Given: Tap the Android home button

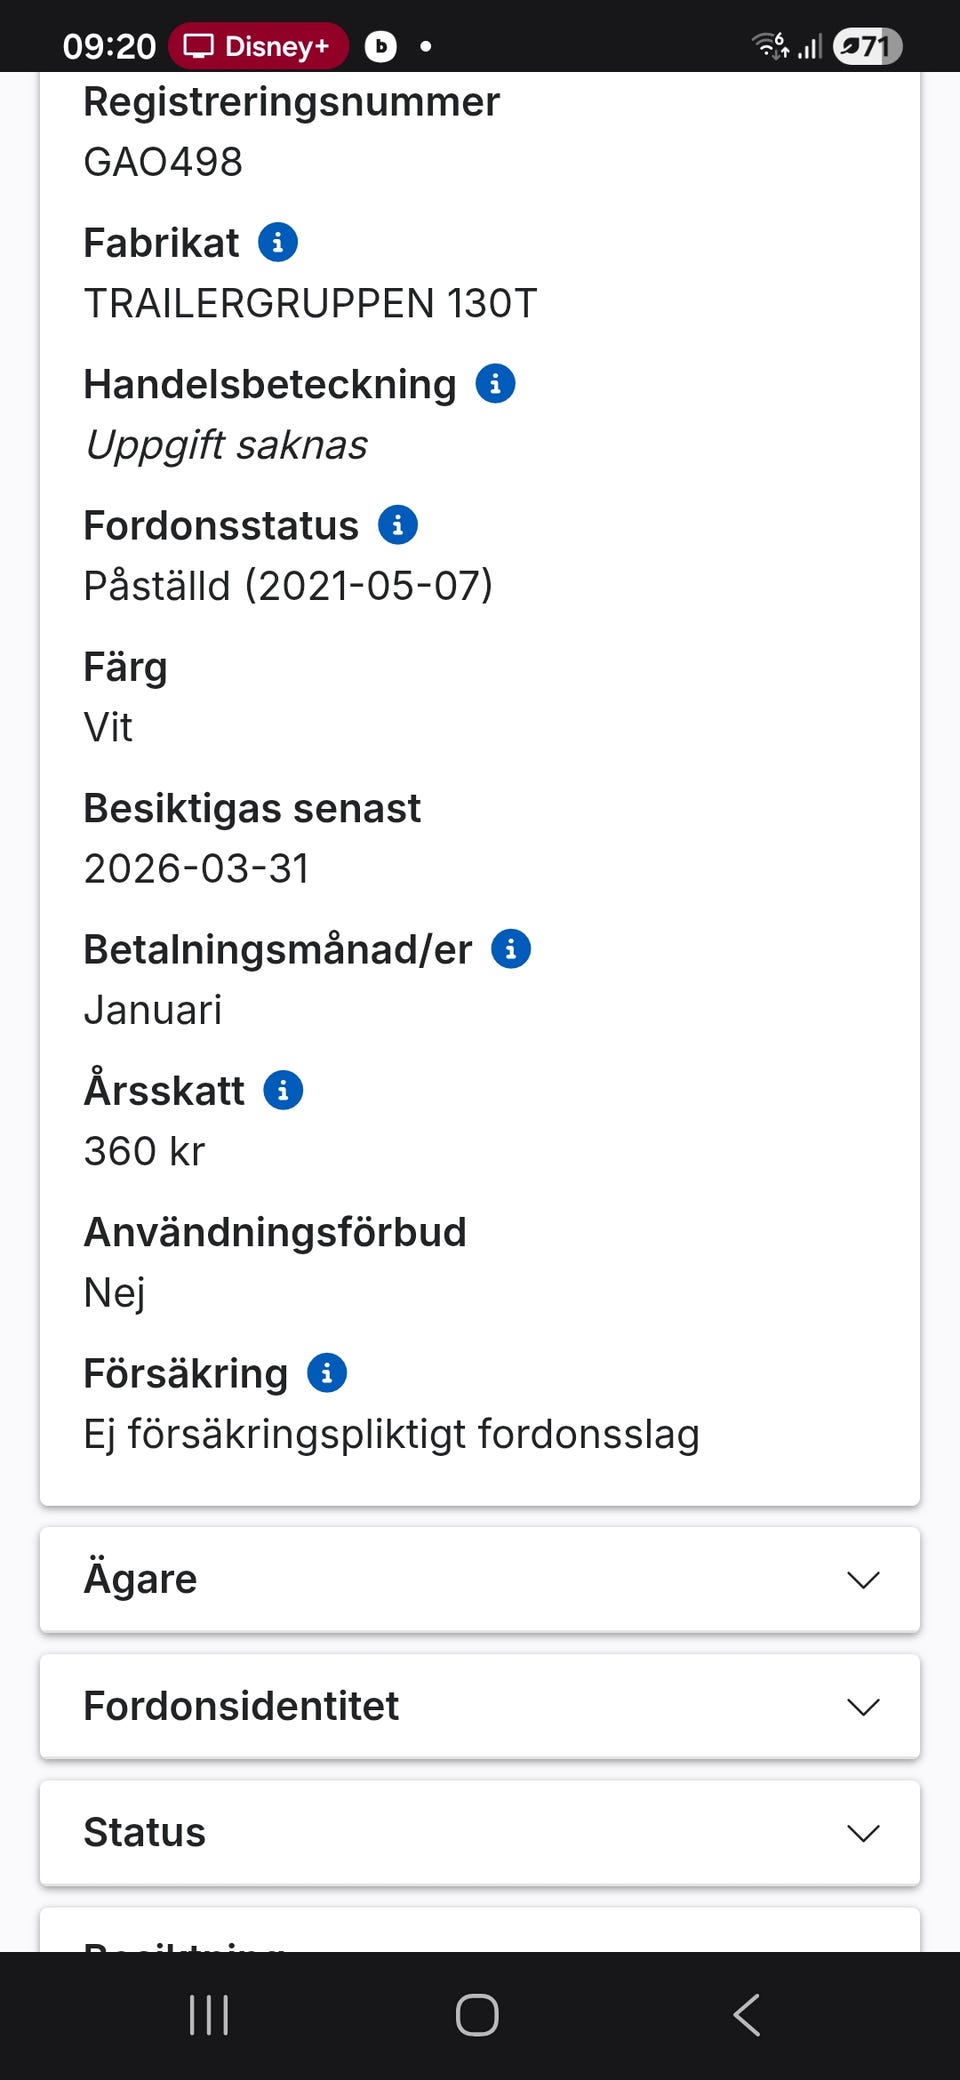Looking at the screenshot, I should [x=477, y=2015].
